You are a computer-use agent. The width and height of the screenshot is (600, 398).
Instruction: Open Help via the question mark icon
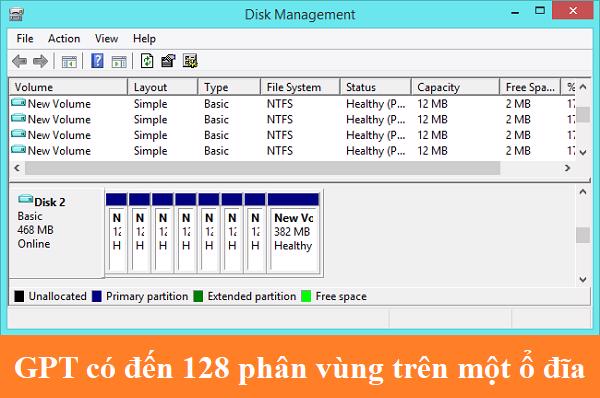pyautogui.click(x=97, y=61)
